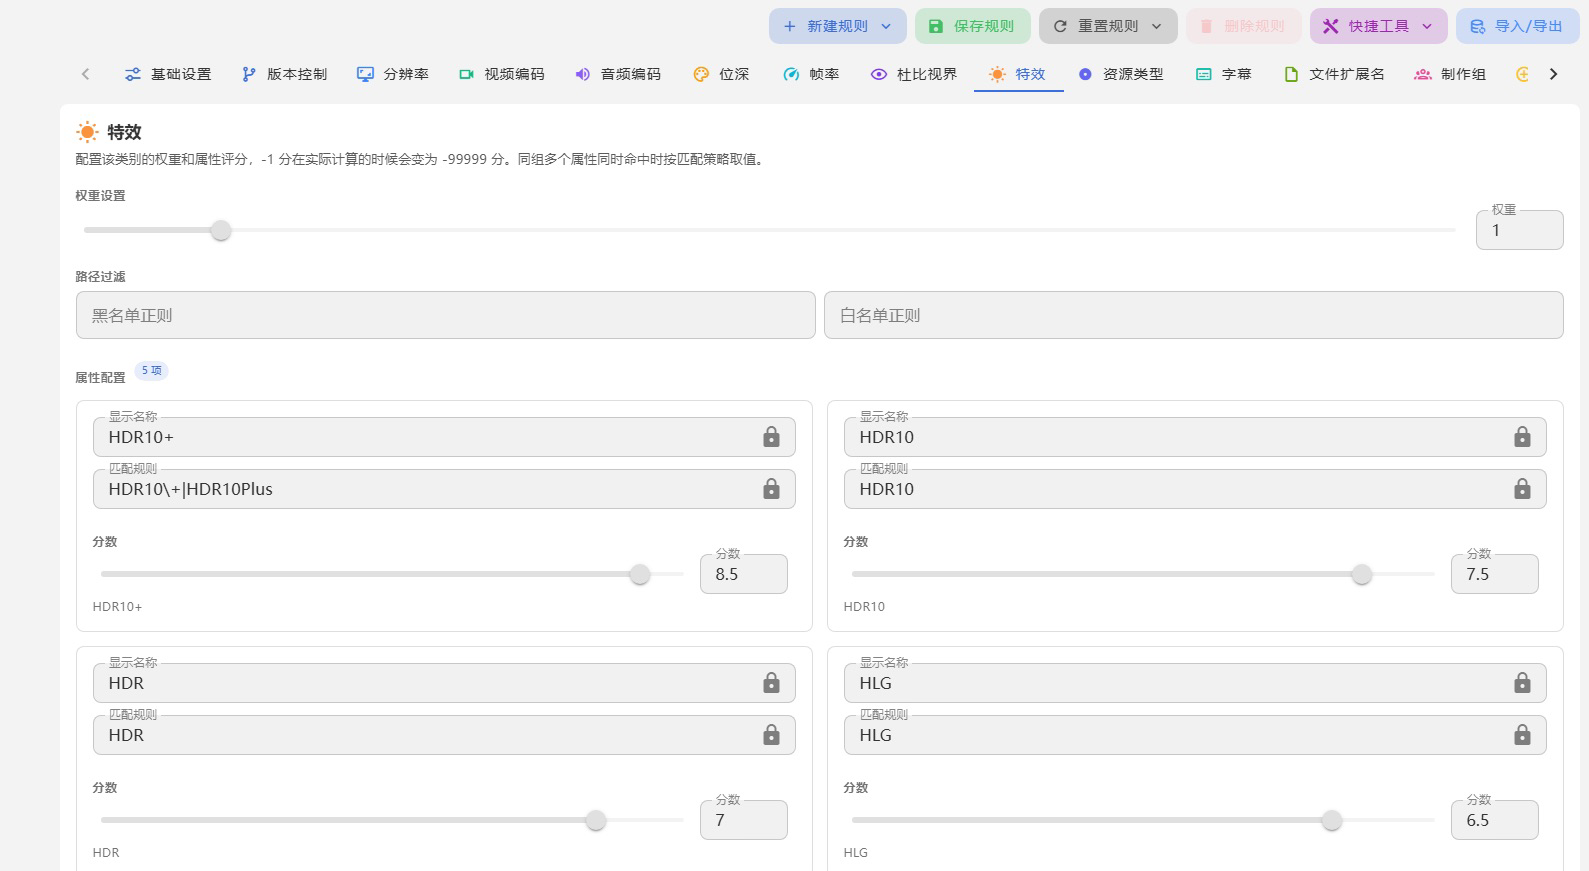This screenshot has width=1589, height=871.
Task: Open the 帧率 tab
Action: pos(811,74)
